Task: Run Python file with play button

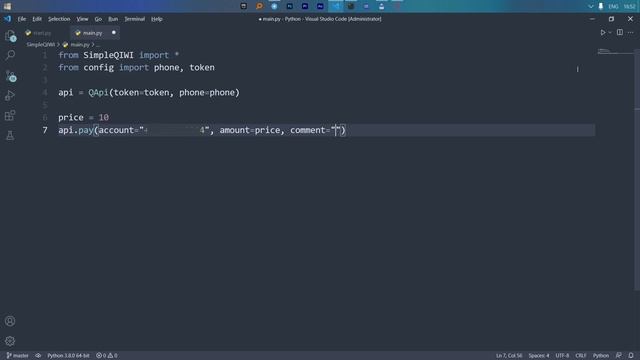Action: (602, 33)
